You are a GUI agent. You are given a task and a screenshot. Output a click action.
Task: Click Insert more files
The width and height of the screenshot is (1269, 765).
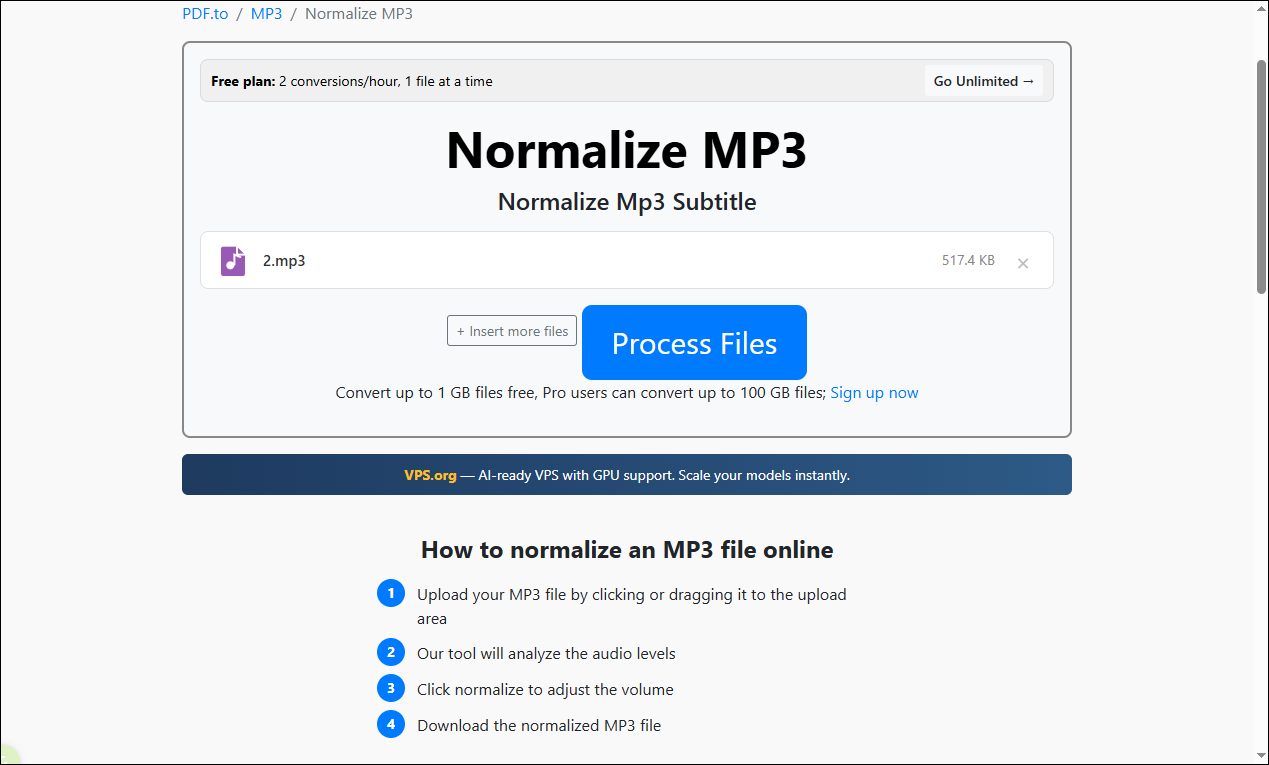click(x=511, y=330)
